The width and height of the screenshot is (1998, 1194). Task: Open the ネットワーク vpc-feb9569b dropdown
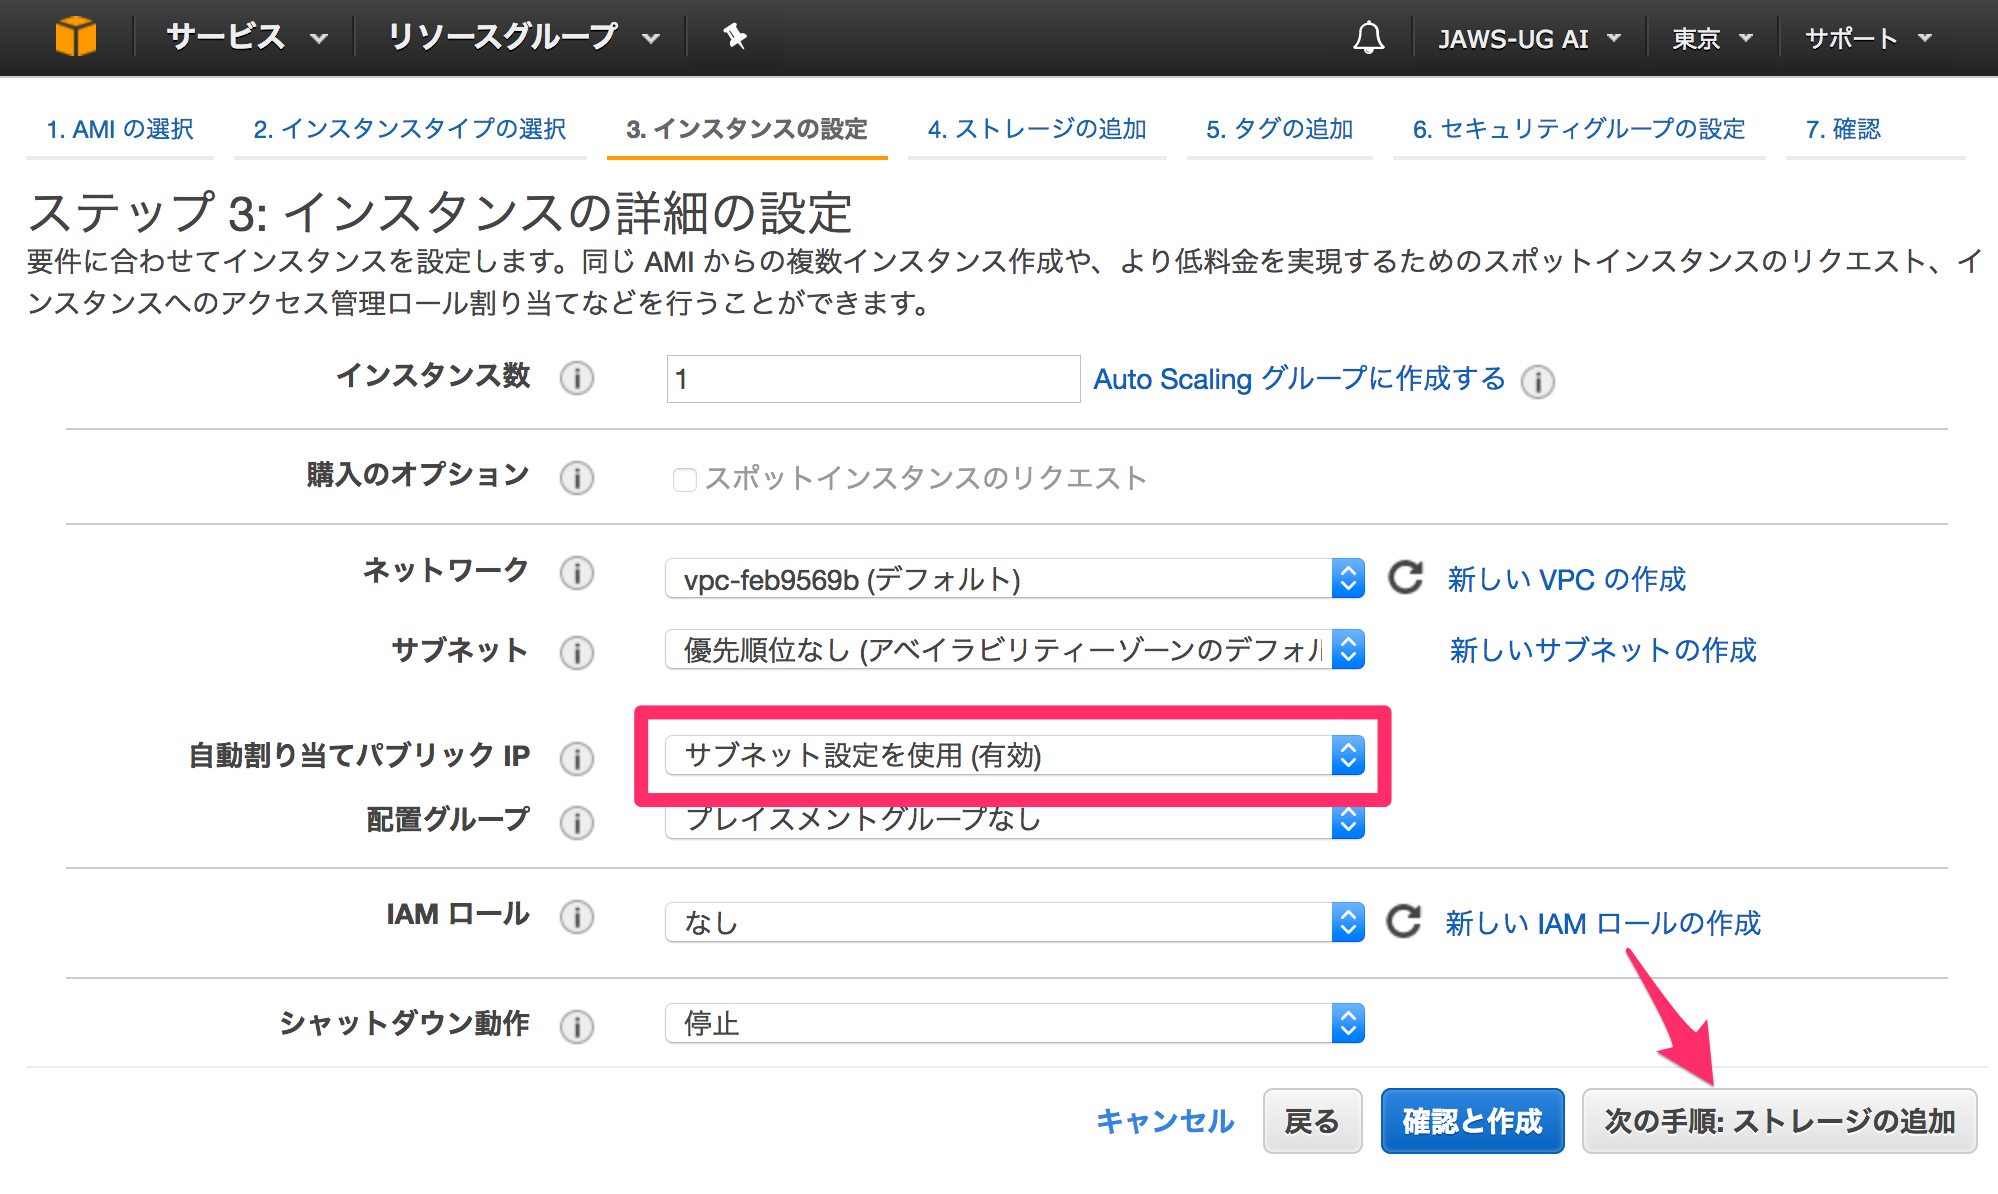pos(1014,579)
